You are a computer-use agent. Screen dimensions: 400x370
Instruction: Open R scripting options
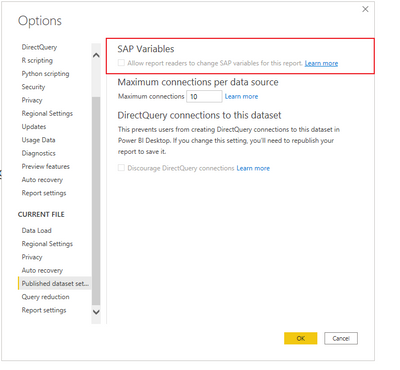[37, 60]
